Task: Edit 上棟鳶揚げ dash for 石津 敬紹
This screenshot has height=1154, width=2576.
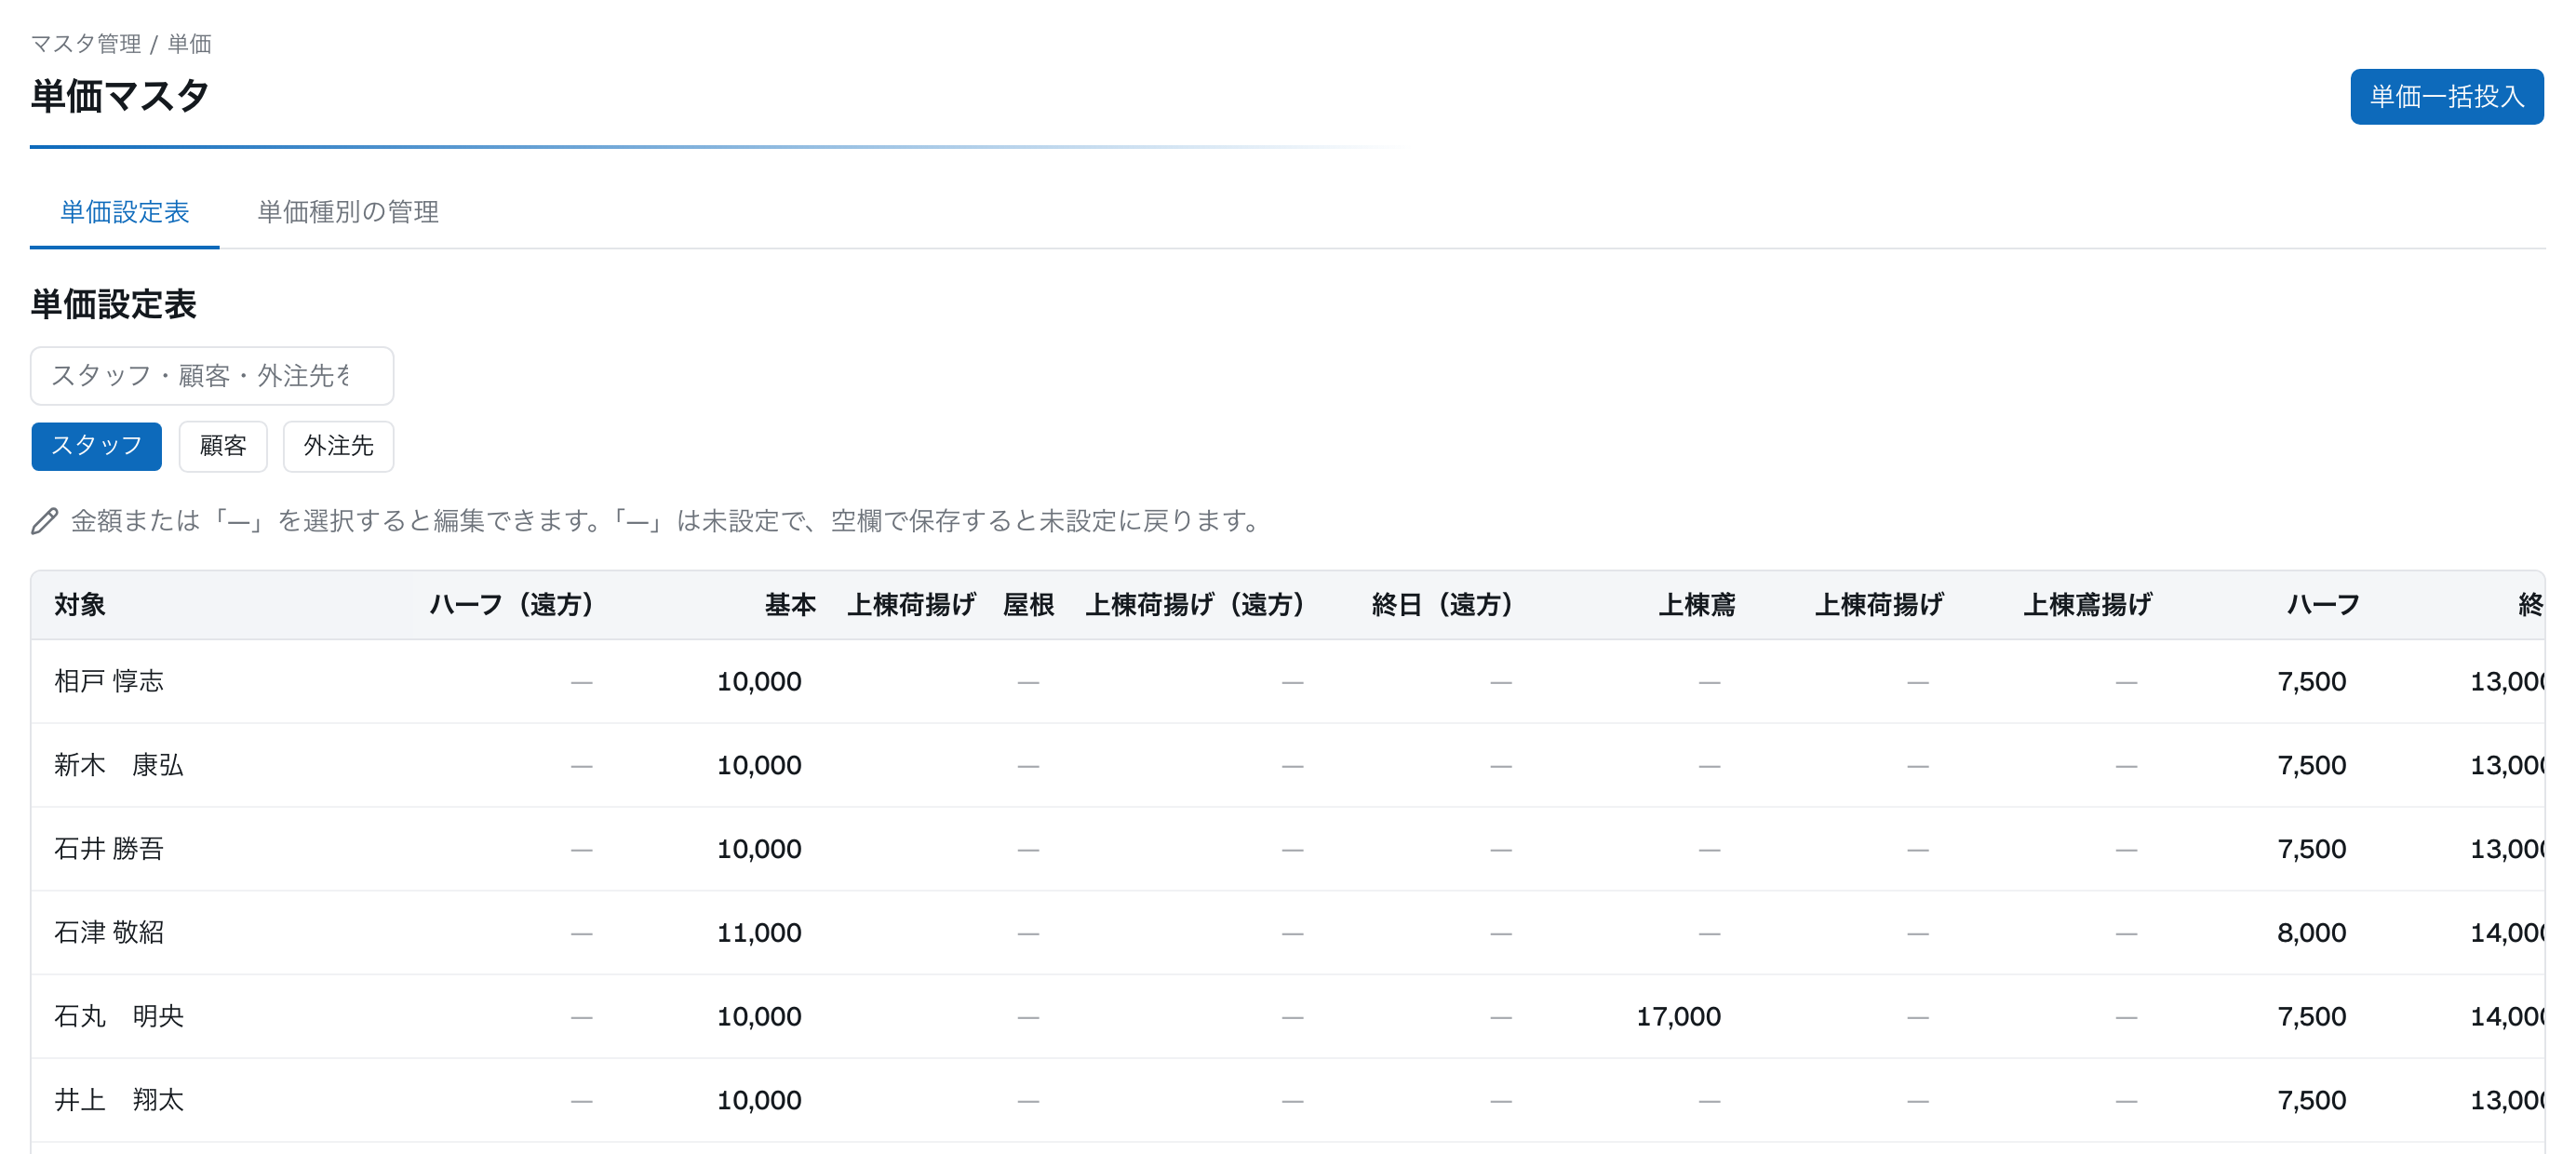Action: point(2126,933)
